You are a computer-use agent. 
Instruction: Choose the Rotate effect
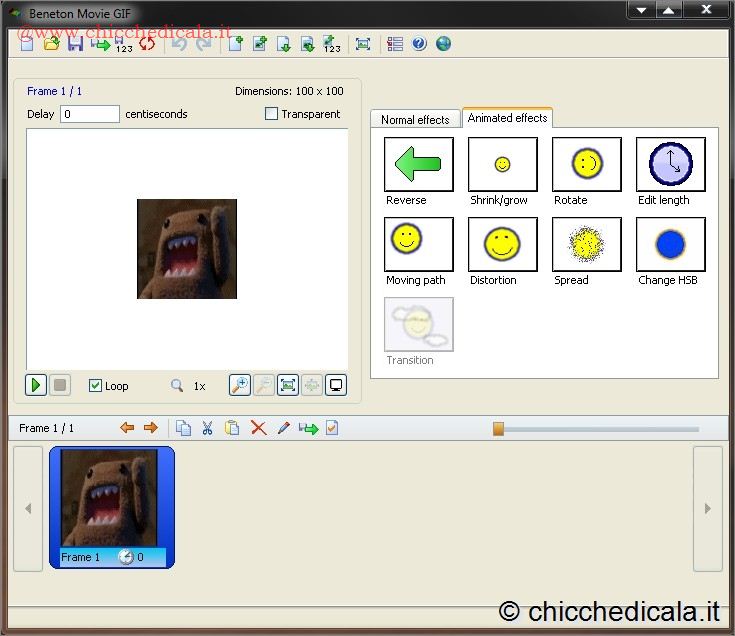[586, 164]
